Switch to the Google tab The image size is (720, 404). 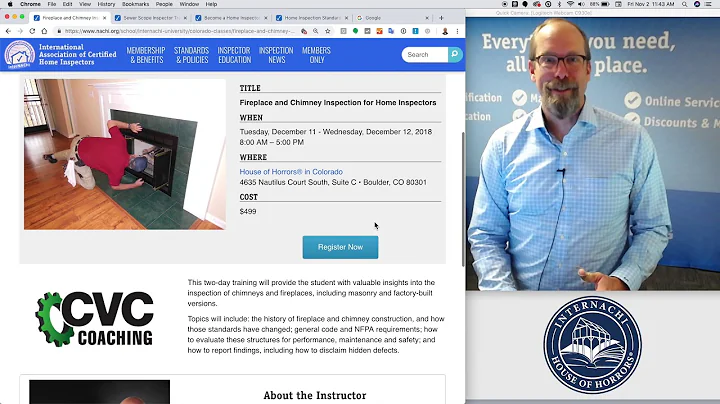tap(393, 18)
